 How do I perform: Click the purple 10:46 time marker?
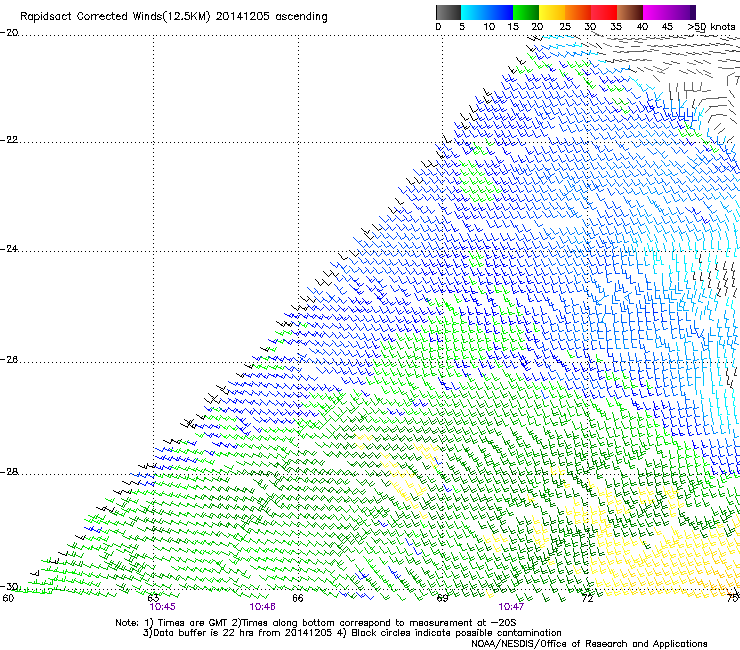tap(262, 607)
